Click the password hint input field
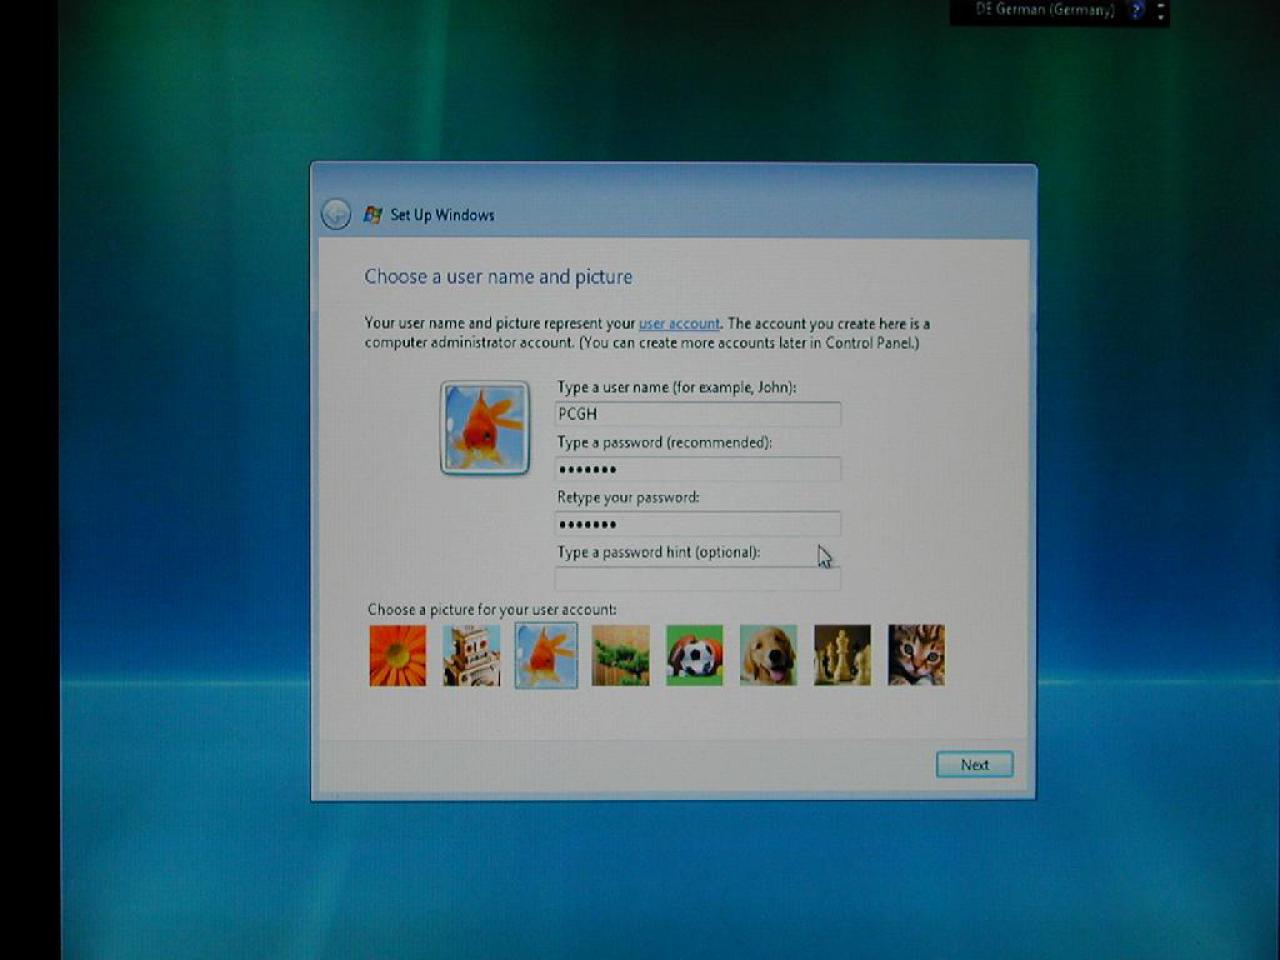Image resolution: width=1280 pixels, height=960 pixels. (x=698, y=578)
